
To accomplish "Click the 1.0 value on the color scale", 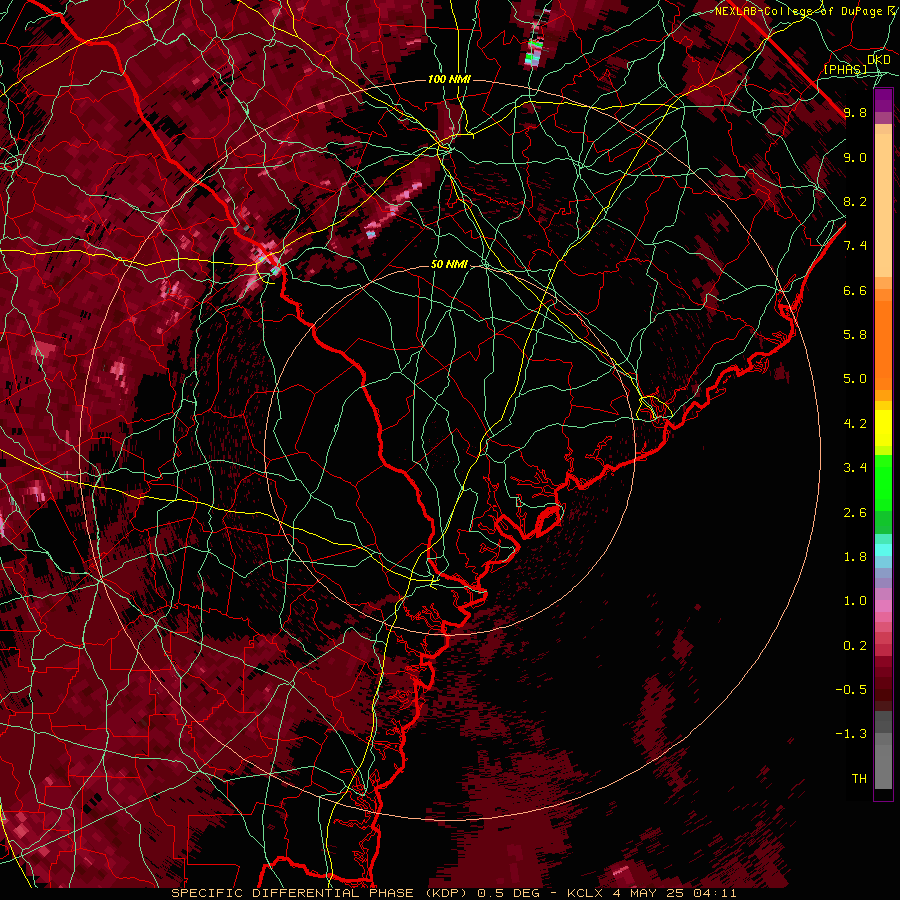I will 855,601.
